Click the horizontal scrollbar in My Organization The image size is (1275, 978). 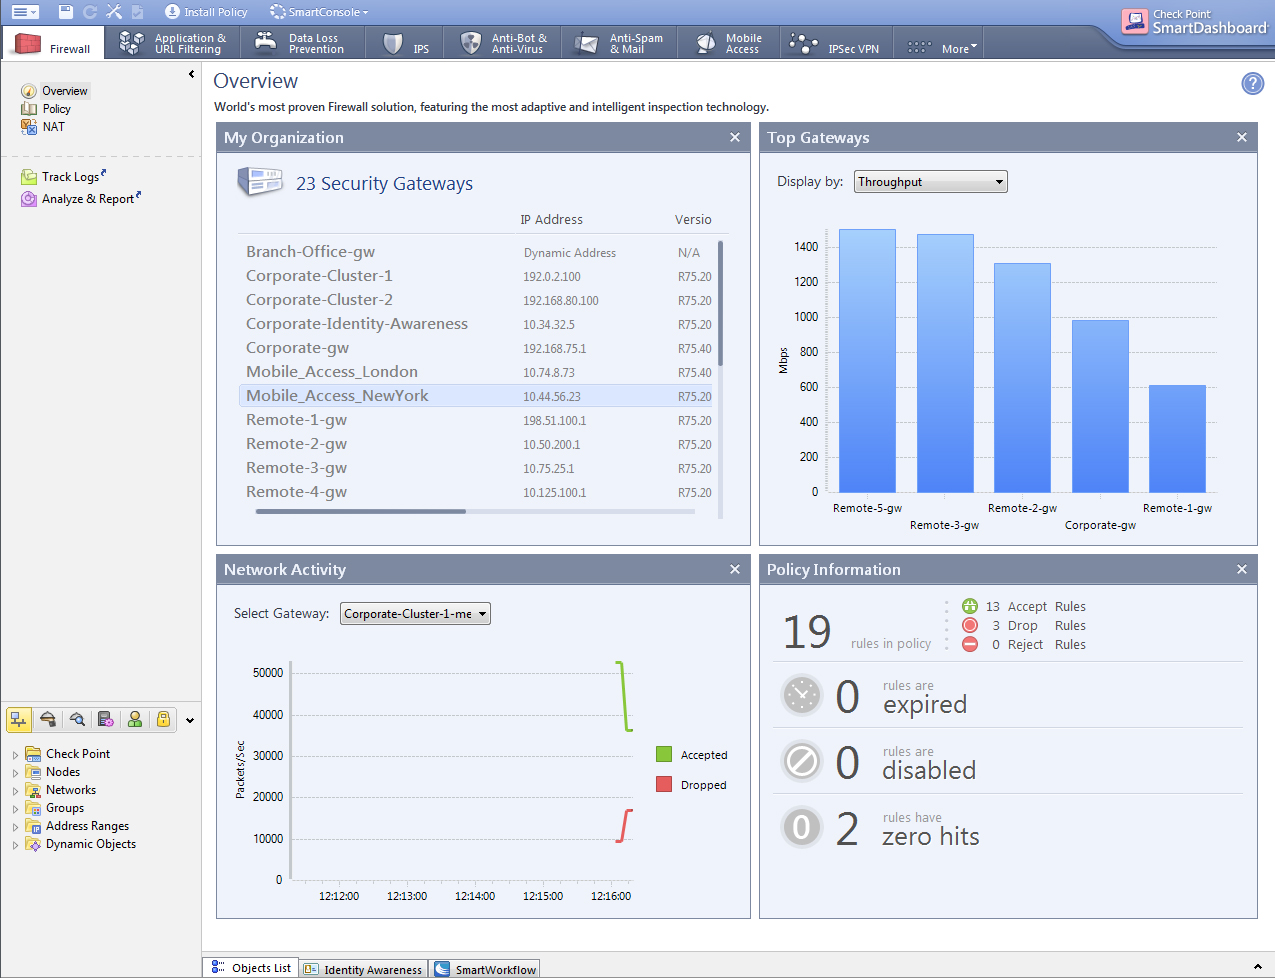point(360,511)
